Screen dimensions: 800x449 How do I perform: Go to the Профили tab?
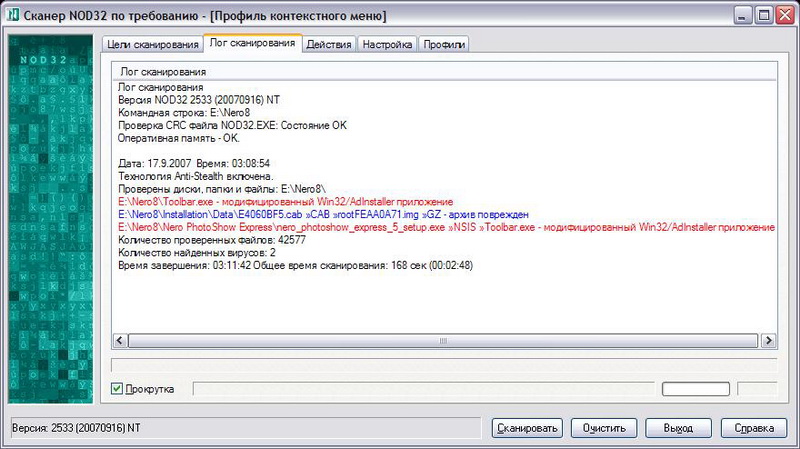pyautogui.click(x=444, y=44)
